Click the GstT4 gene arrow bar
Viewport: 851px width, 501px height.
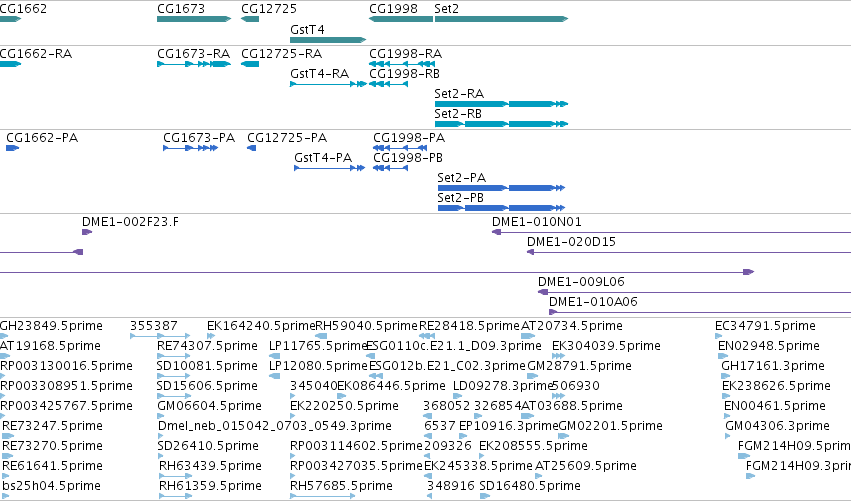click(328, 40)
